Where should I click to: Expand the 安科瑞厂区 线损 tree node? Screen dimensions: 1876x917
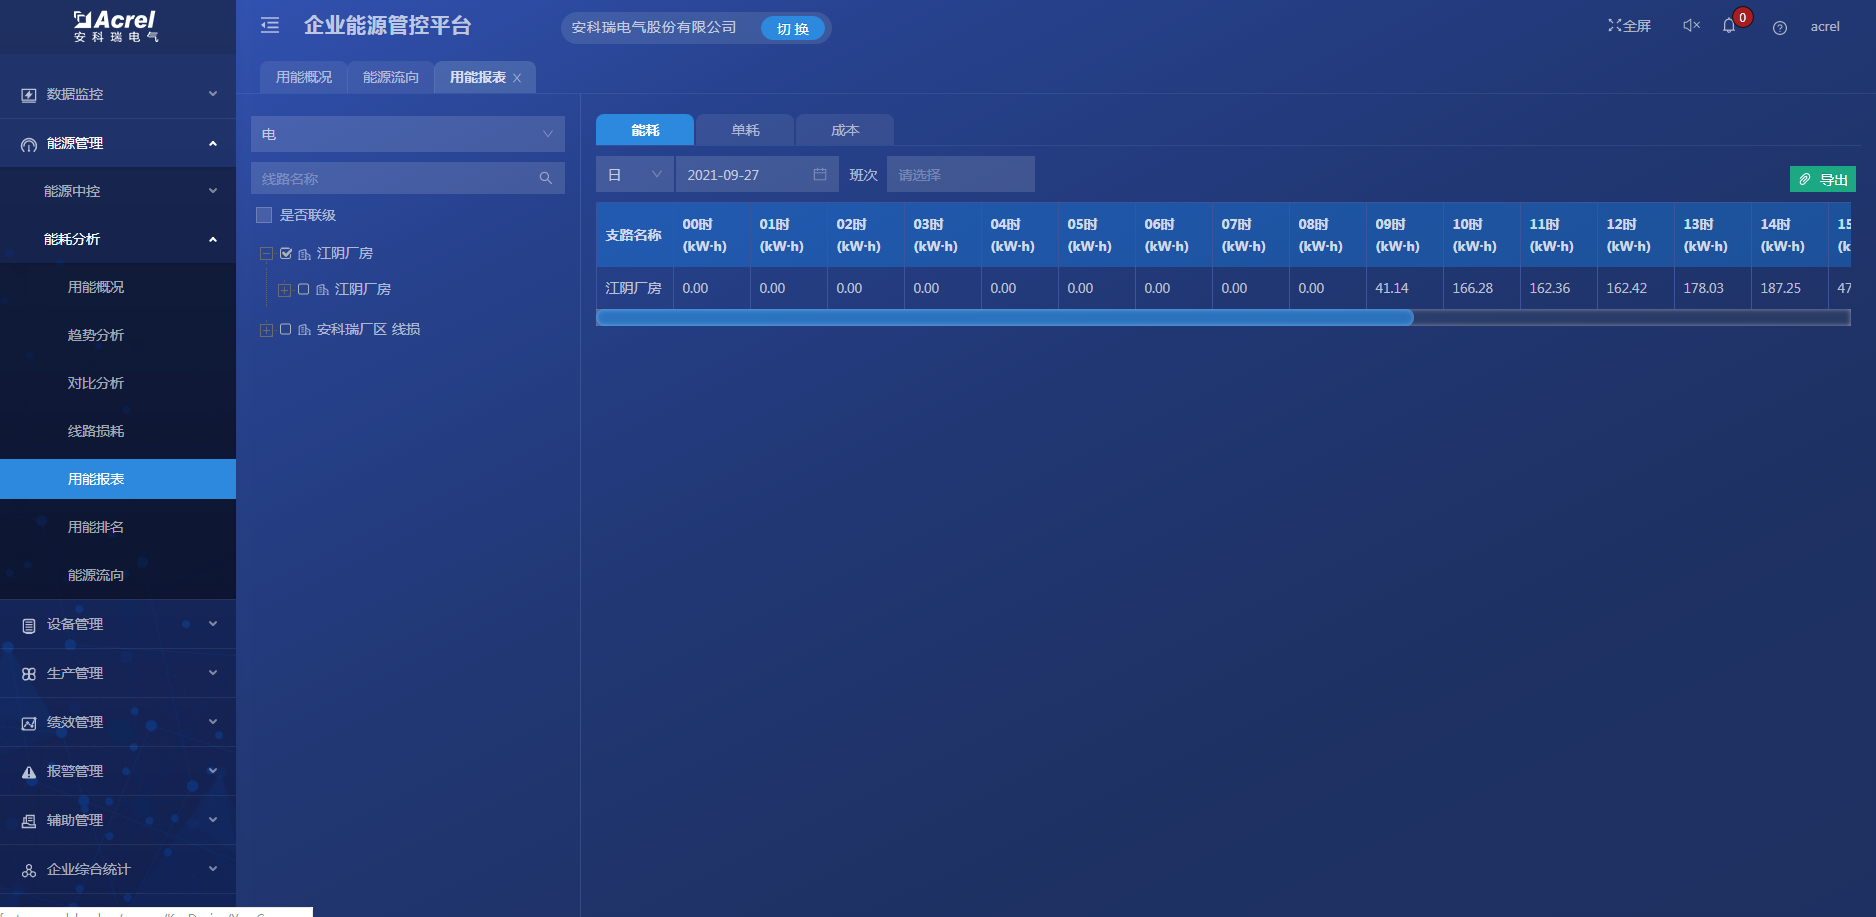click(x=266, y=330)
